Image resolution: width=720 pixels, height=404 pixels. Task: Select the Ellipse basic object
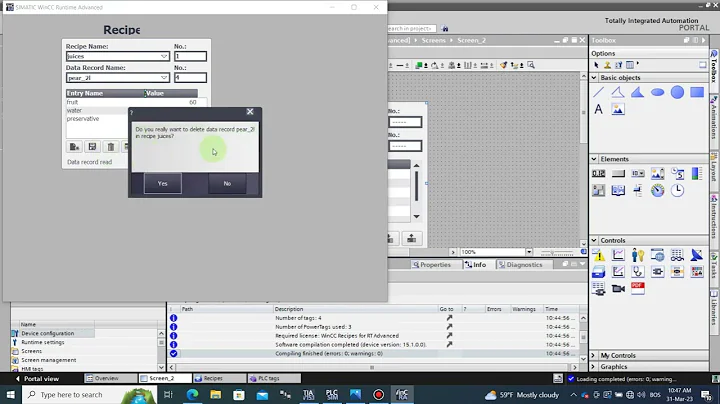pyautogui.click(x=658, y=92)
